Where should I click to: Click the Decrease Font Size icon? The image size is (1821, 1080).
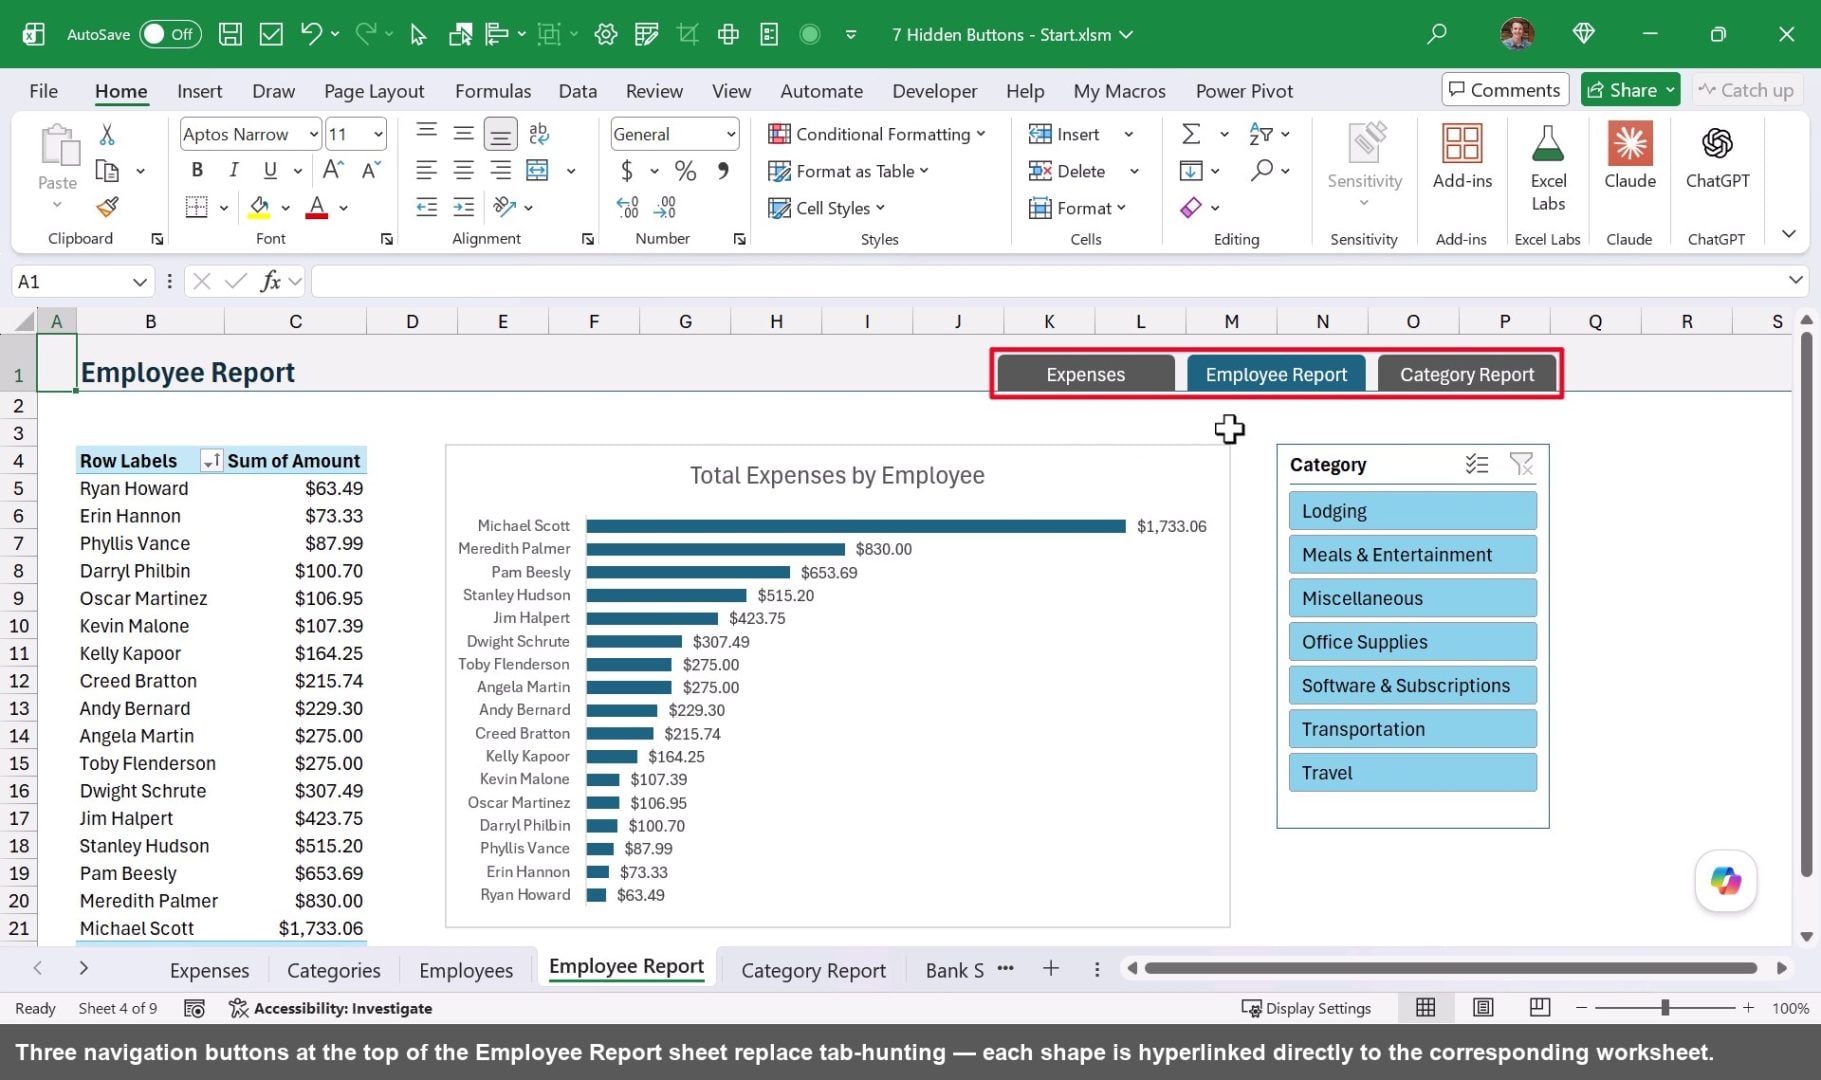[371, 170]
